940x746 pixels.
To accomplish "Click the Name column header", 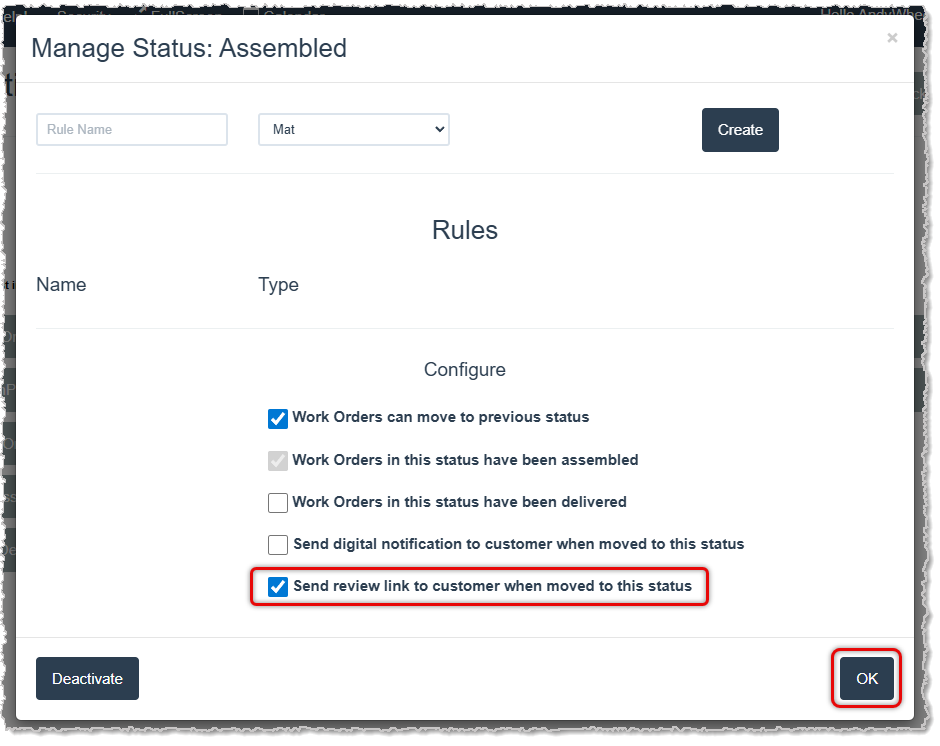I will (x=61, y=285).
